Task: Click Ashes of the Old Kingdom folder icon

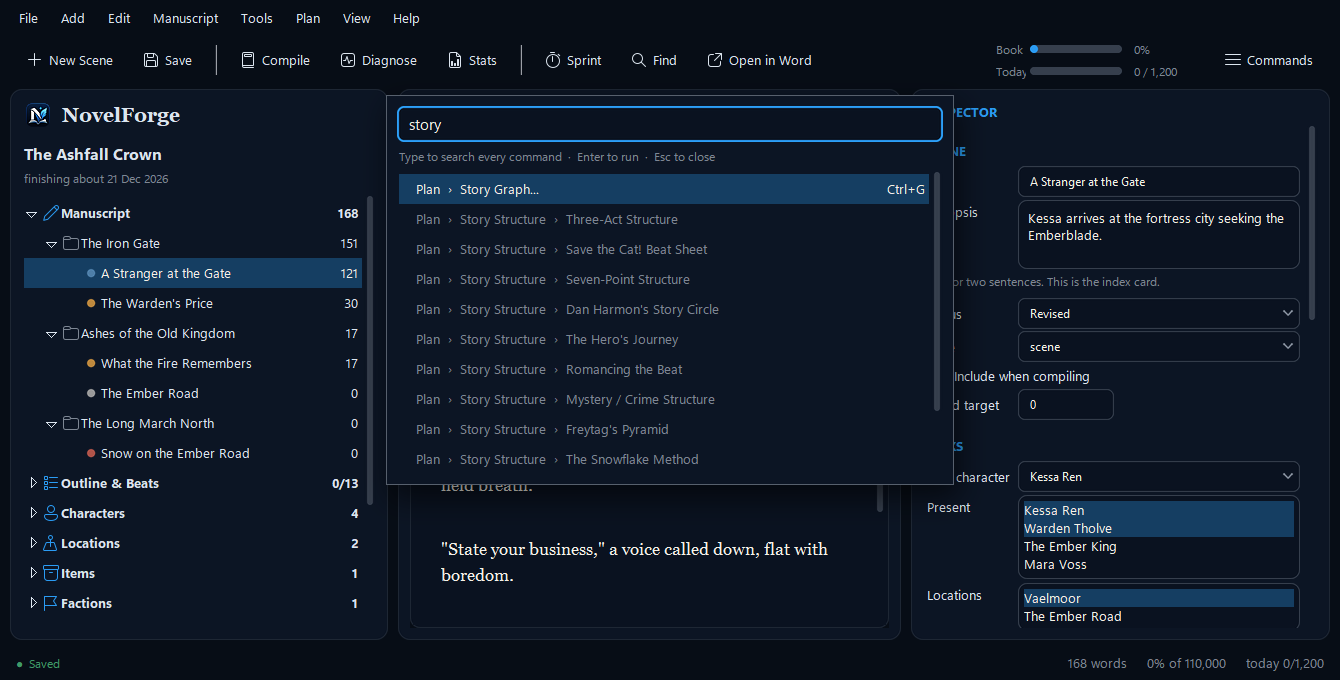Action: 71,333
